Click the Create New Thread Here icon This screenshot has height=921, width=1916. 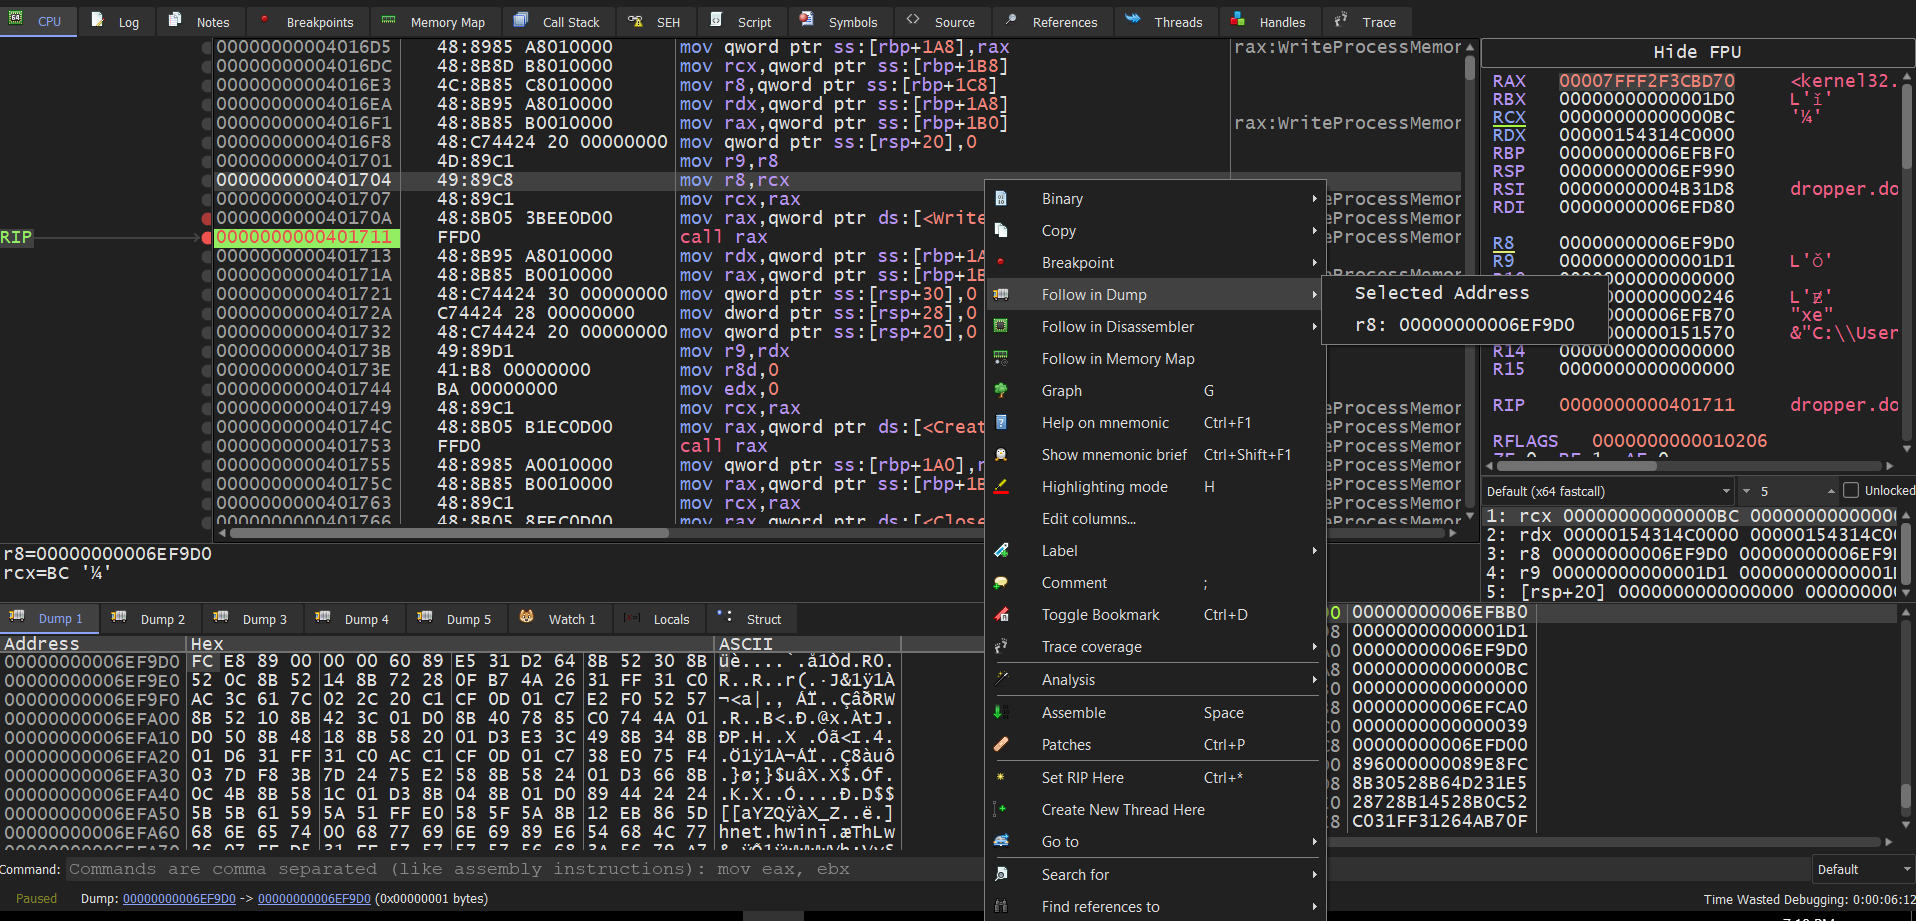pos(1001,810)
